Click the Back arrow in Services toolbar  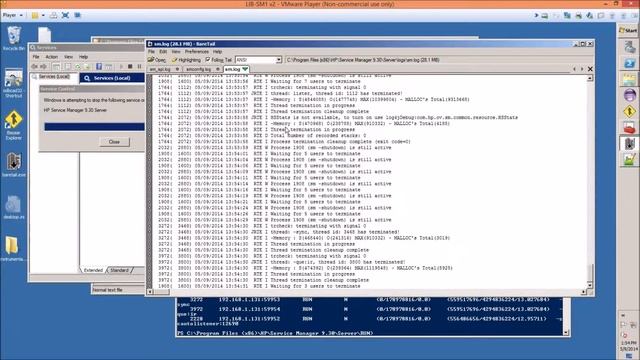[35, 67]
